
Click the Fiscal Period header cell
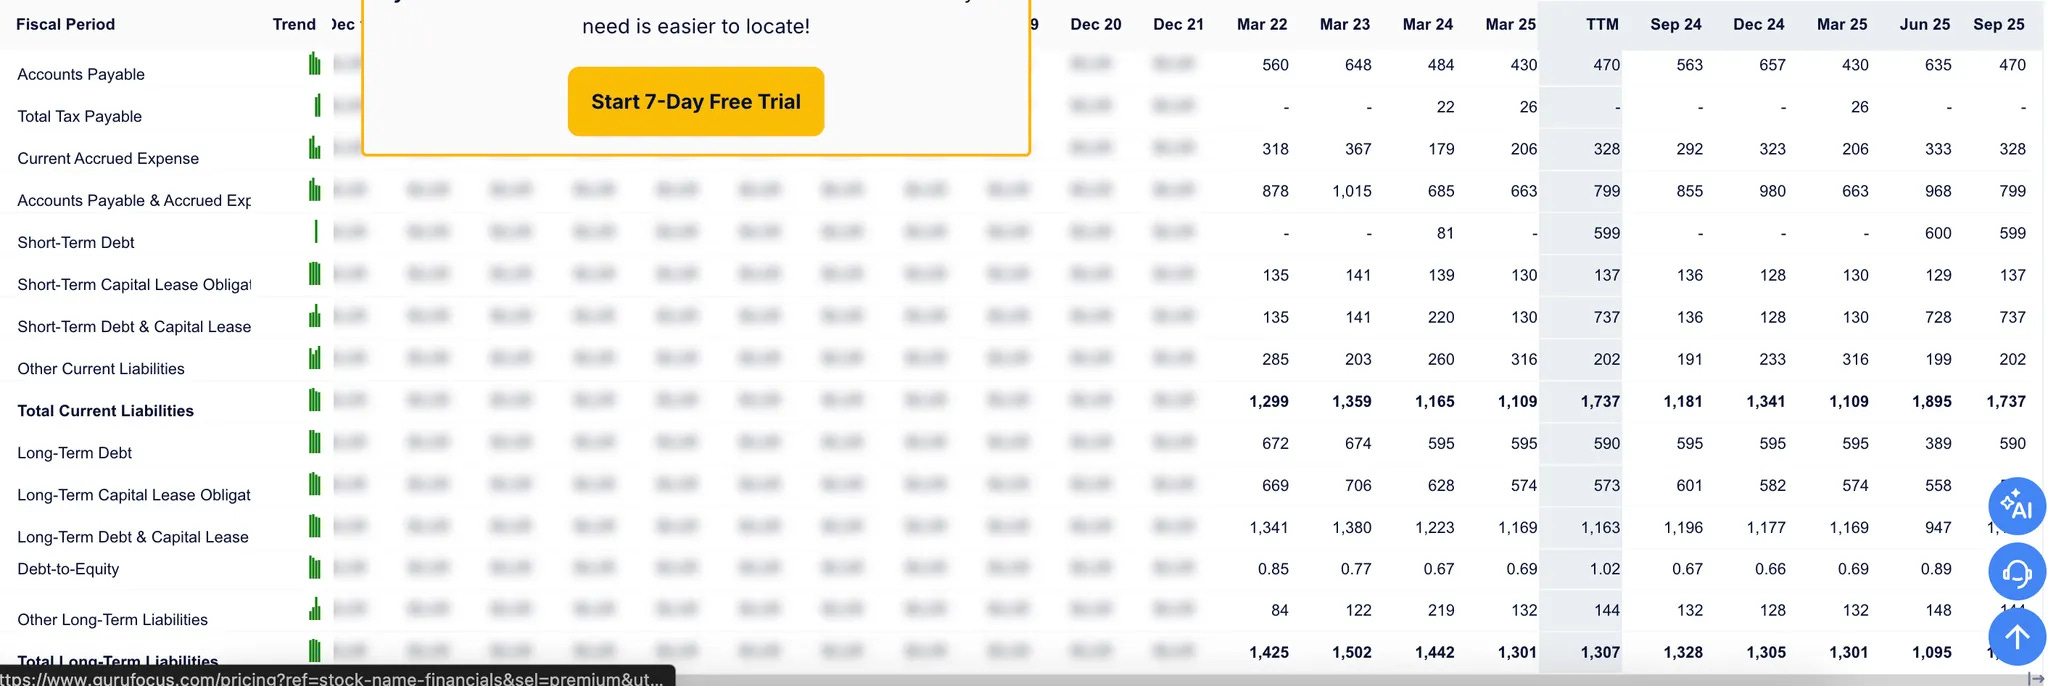65,24
